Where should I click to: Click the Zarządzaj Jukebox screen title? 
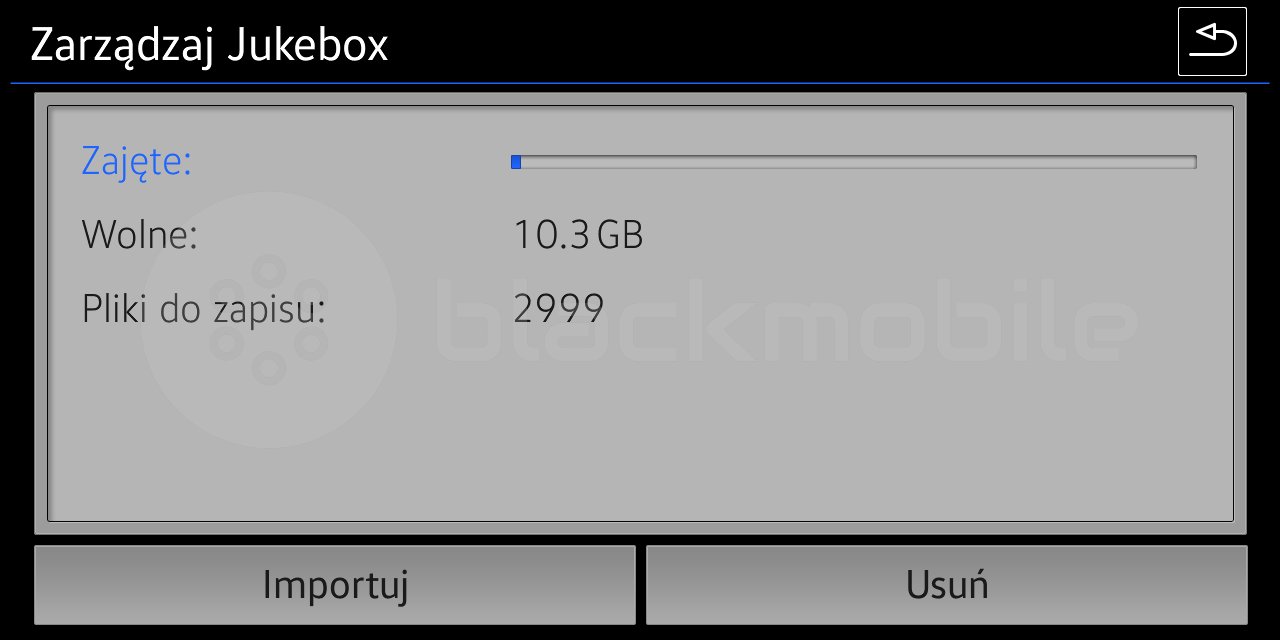click(x=209, y=46)
